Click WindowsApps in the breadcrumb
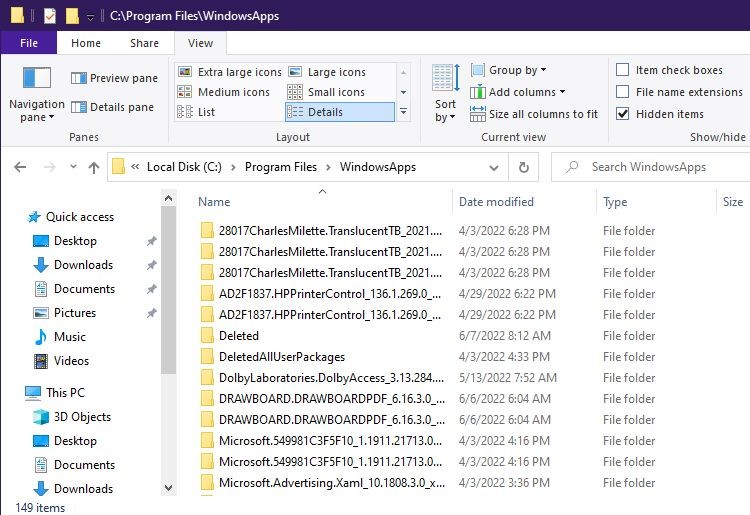This screenshot has width=750, height=515. coord(378,167)
